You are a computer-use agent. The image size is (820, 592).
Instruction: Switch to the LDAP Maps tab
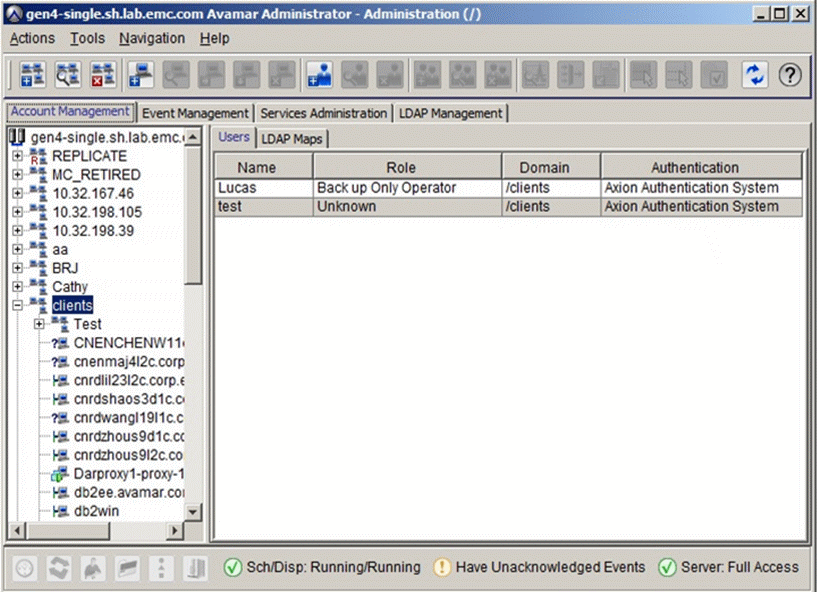click(x=292, y=139)
